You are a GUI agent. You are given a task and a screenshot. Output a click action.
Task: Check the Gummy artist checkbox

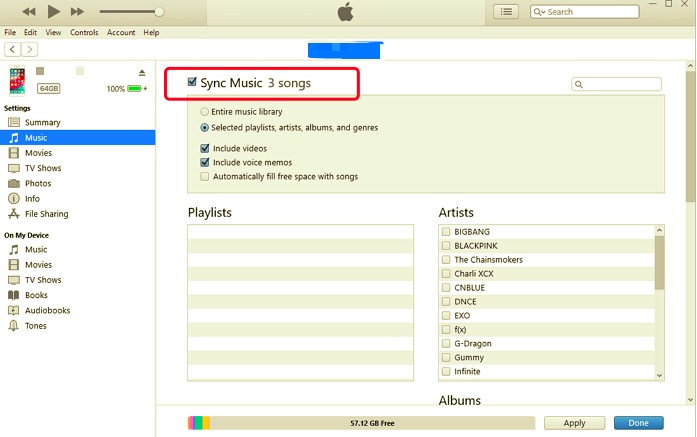click(446, 357)
